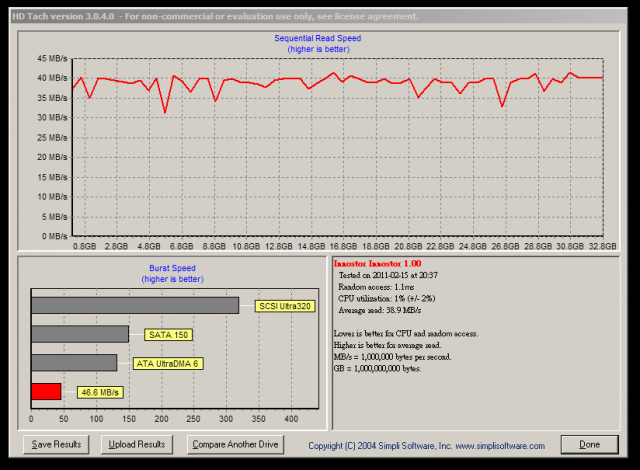The width and height of the screenshot is (640, 470).
Task: Click the HD Tach version 3.0.4.0 title bar
Action: click(318, 16)
